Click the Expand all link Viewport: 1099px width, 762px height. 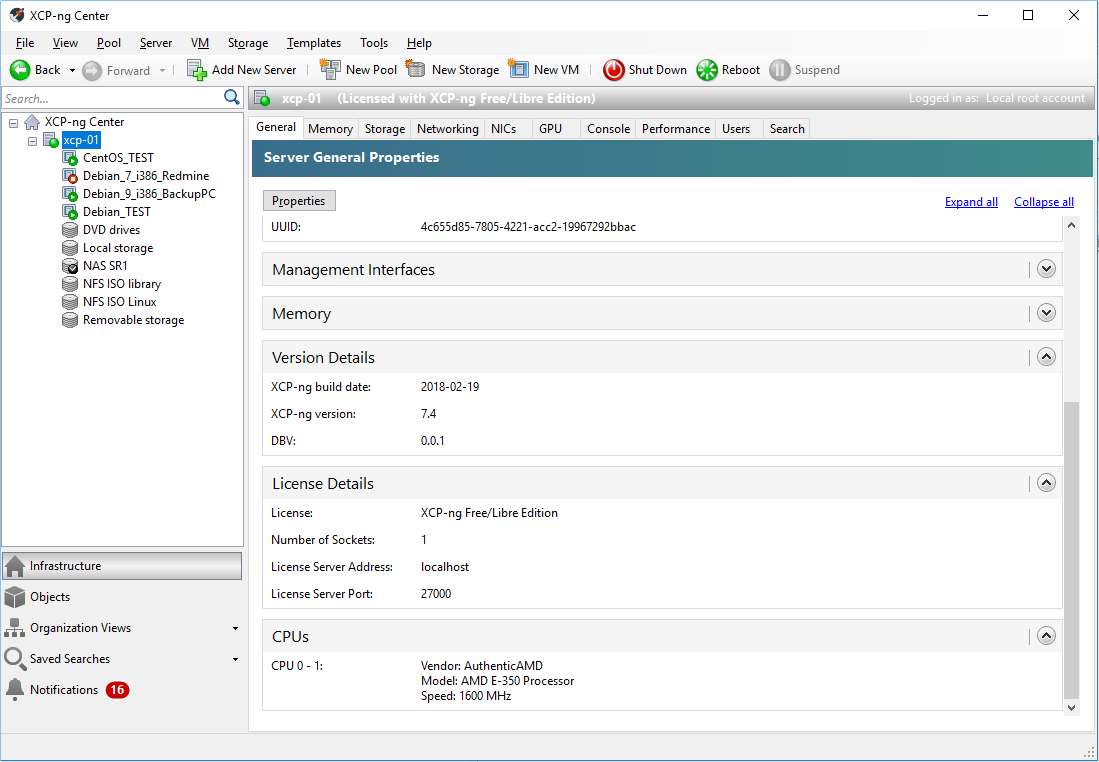[971, 202]
